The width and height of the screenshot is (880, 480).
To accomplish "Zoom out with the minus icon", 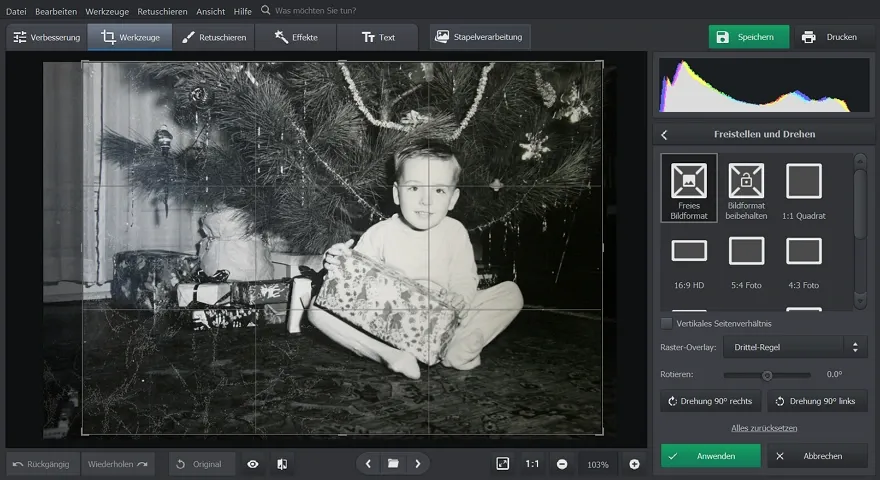I will point(562,464).
